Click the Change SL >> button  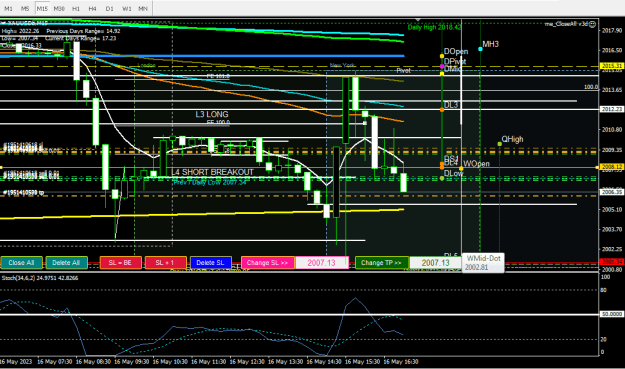267,263
